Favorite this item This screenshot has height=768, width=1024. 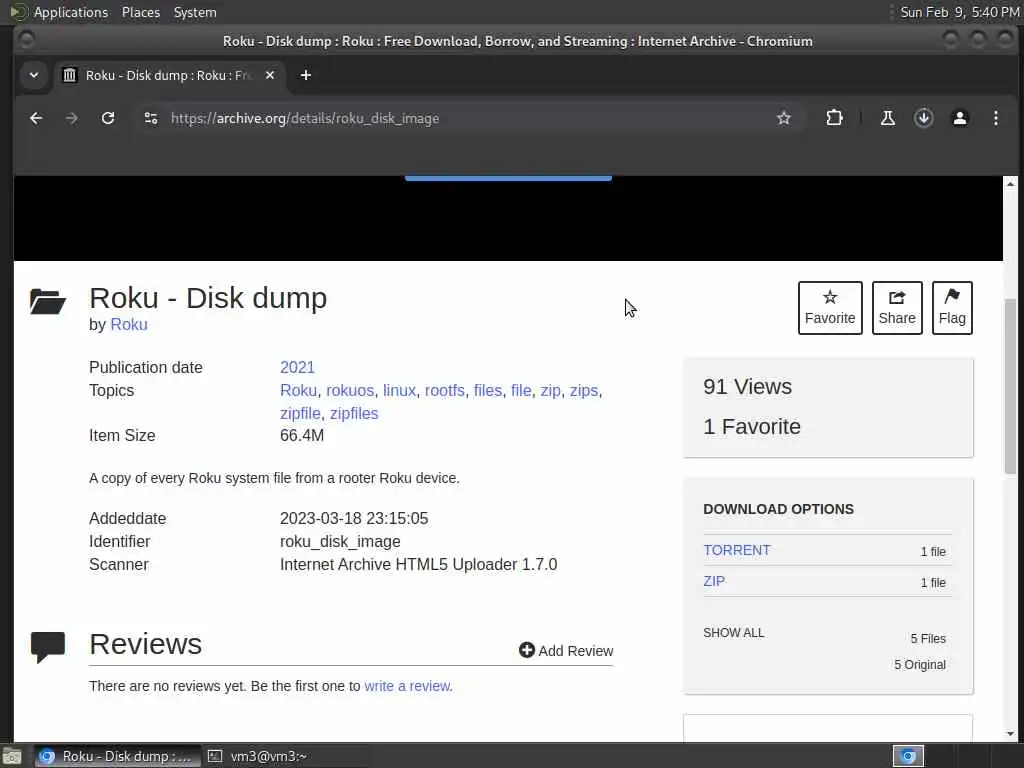(830, 308)
